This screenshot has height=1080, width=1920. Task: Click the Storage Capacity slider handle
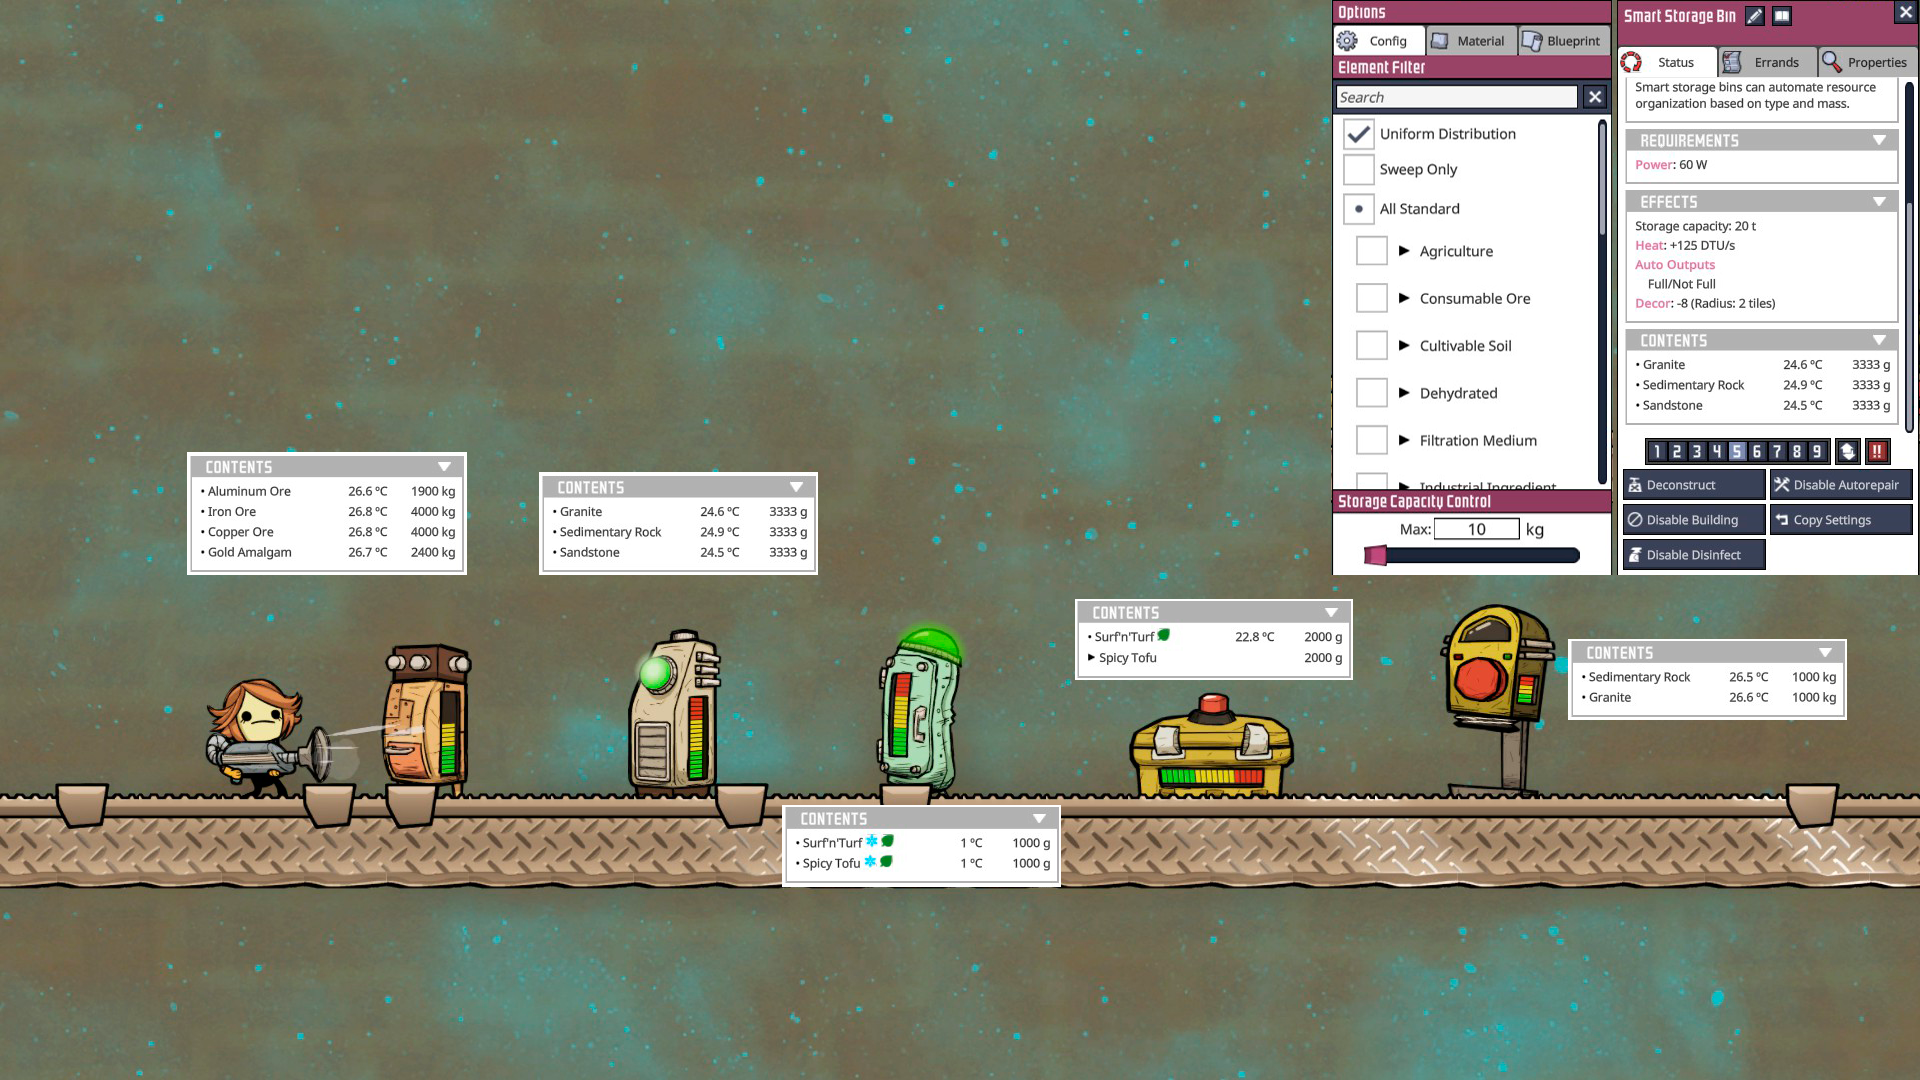coord(1376,556)
